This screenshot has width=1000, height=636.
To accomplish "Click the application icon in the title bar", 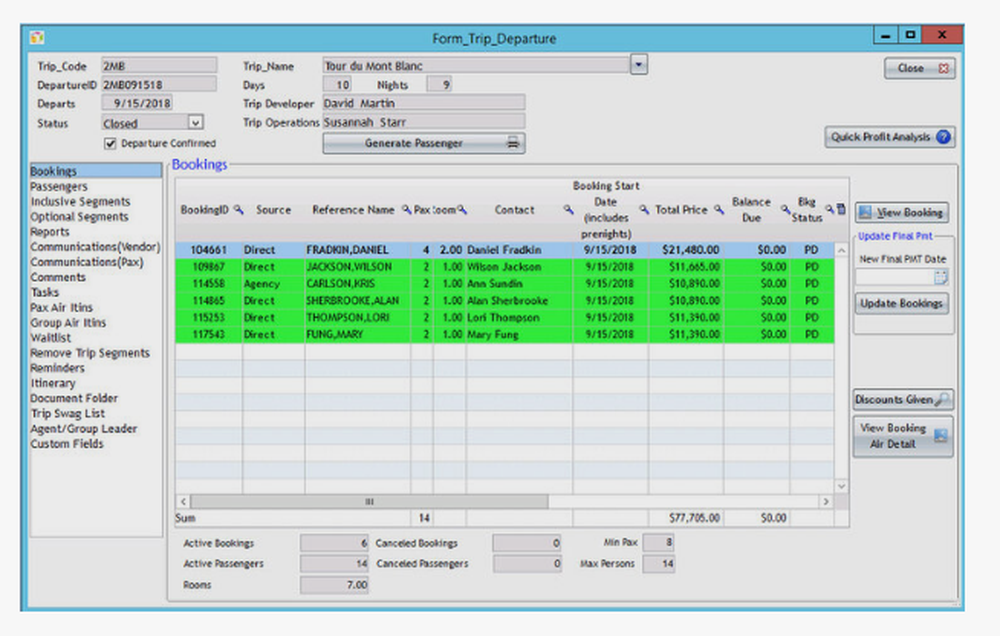I will (x=37, y=38).
